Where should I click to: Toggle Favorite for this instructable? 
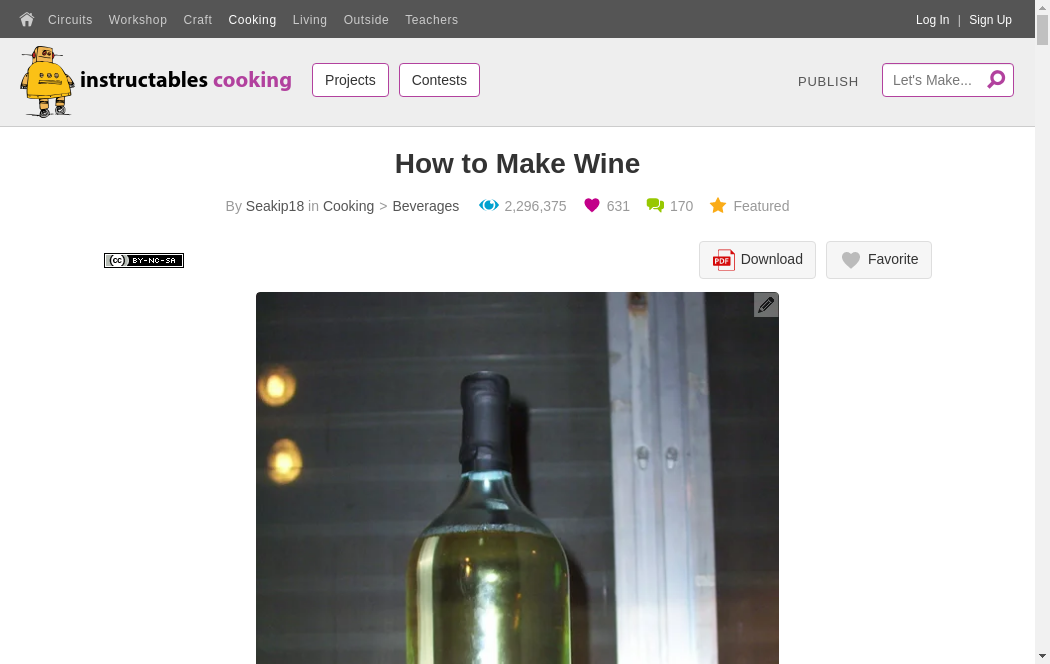[879, 260]
